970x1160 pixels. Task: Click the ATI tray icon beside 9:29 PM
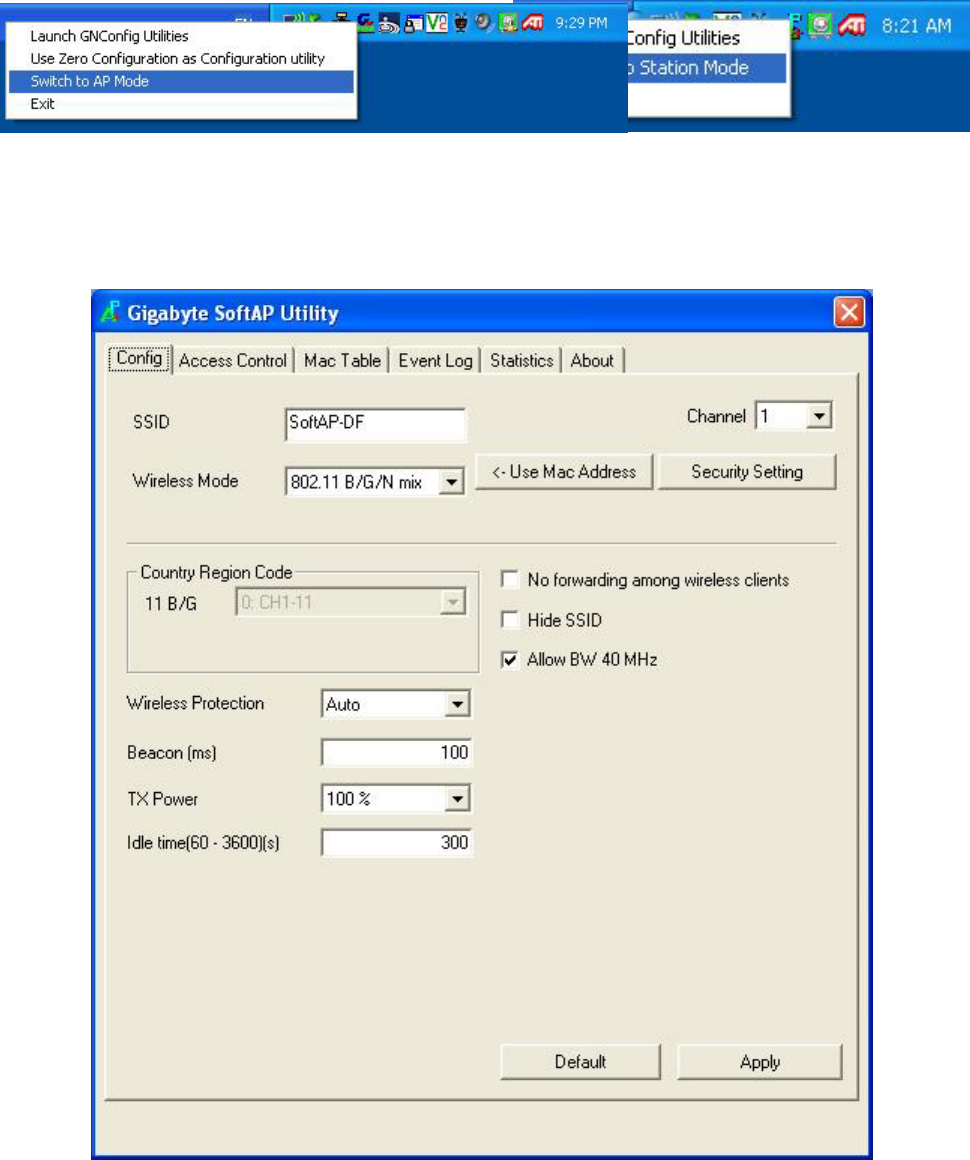click(x=533, y=23)
